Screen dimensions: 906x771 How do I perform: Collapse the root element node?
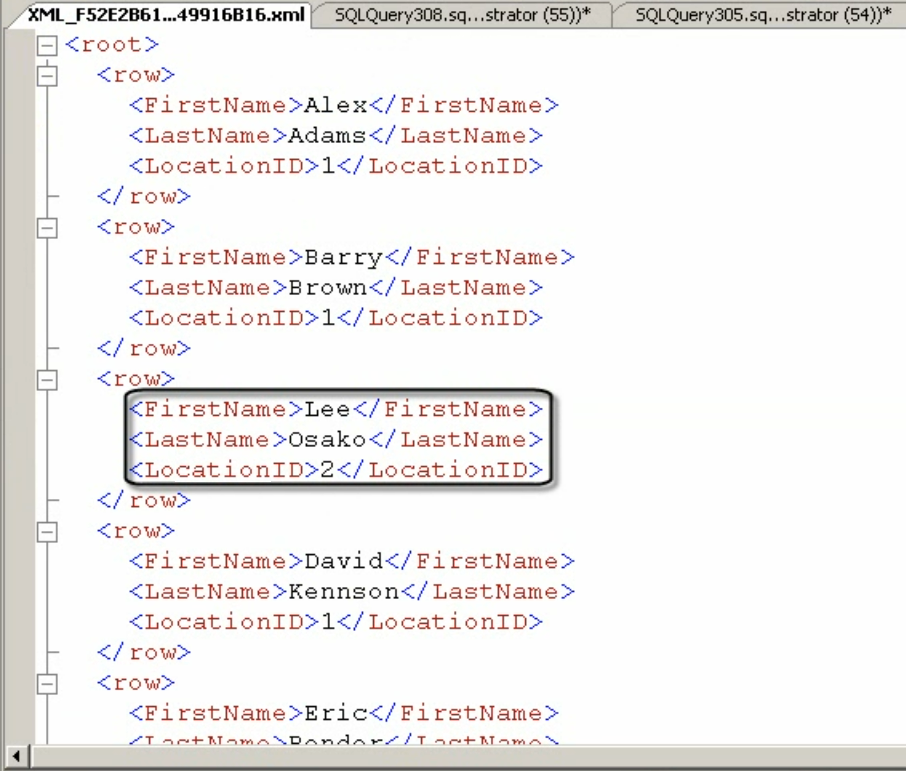[x=47, y=45]
